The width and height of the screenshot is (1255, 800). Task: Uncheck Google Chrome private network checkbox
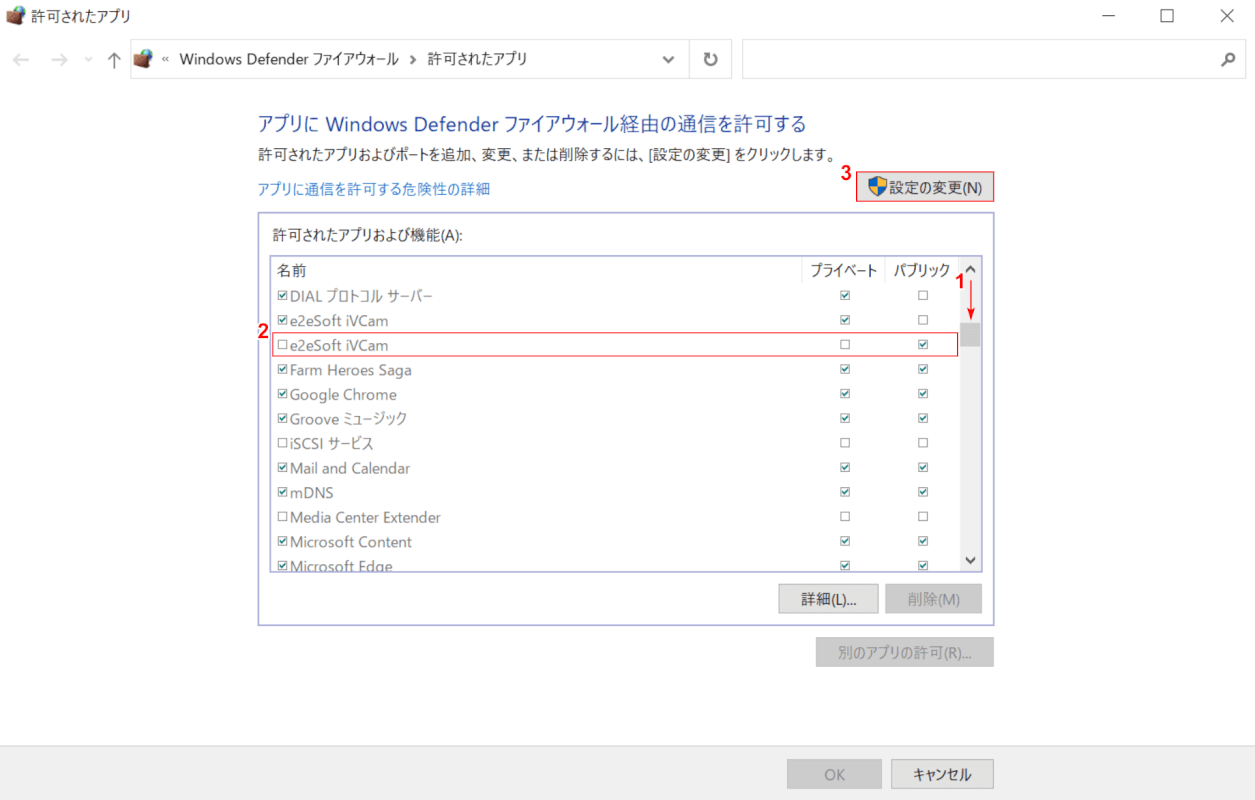pyautogui.click(x=845, y=394)
